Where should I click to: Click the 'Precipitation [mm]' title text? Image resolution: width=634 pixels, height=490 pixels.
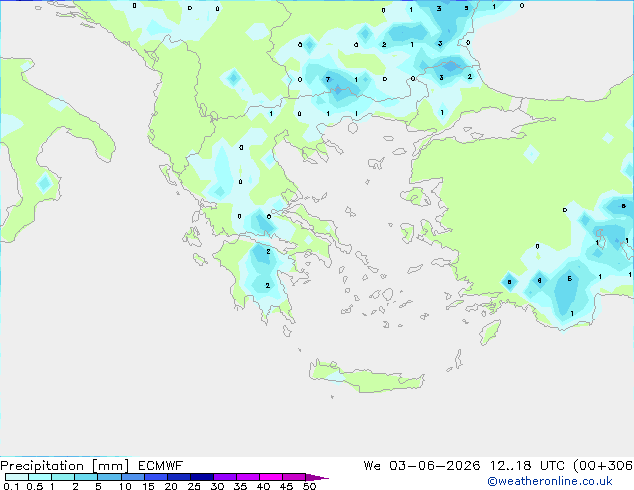(65, 466)
